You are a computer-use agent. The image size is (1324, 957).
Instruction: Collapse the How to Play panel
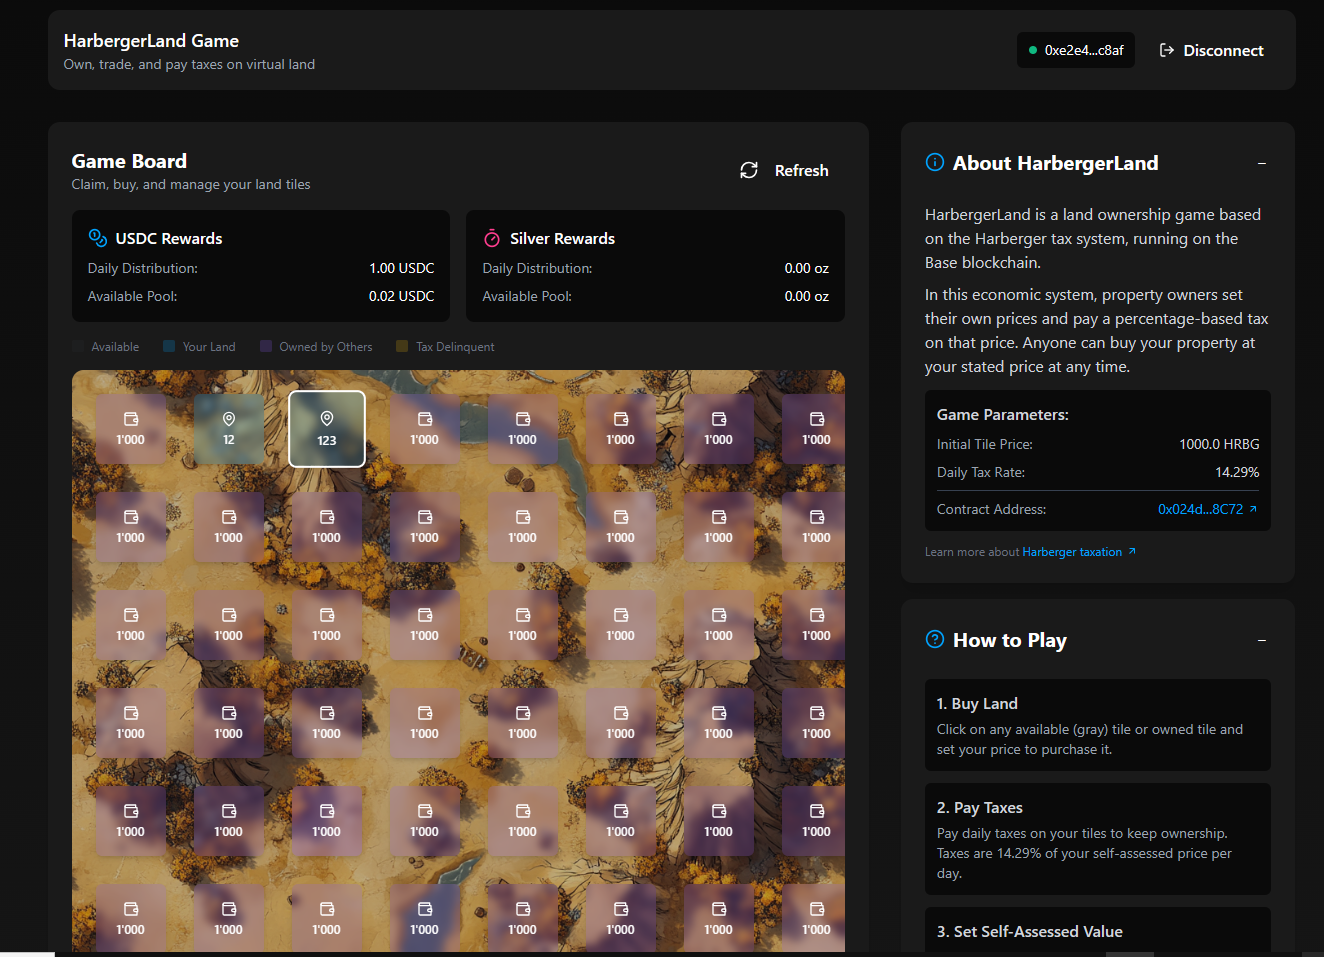click(1262, 640)
